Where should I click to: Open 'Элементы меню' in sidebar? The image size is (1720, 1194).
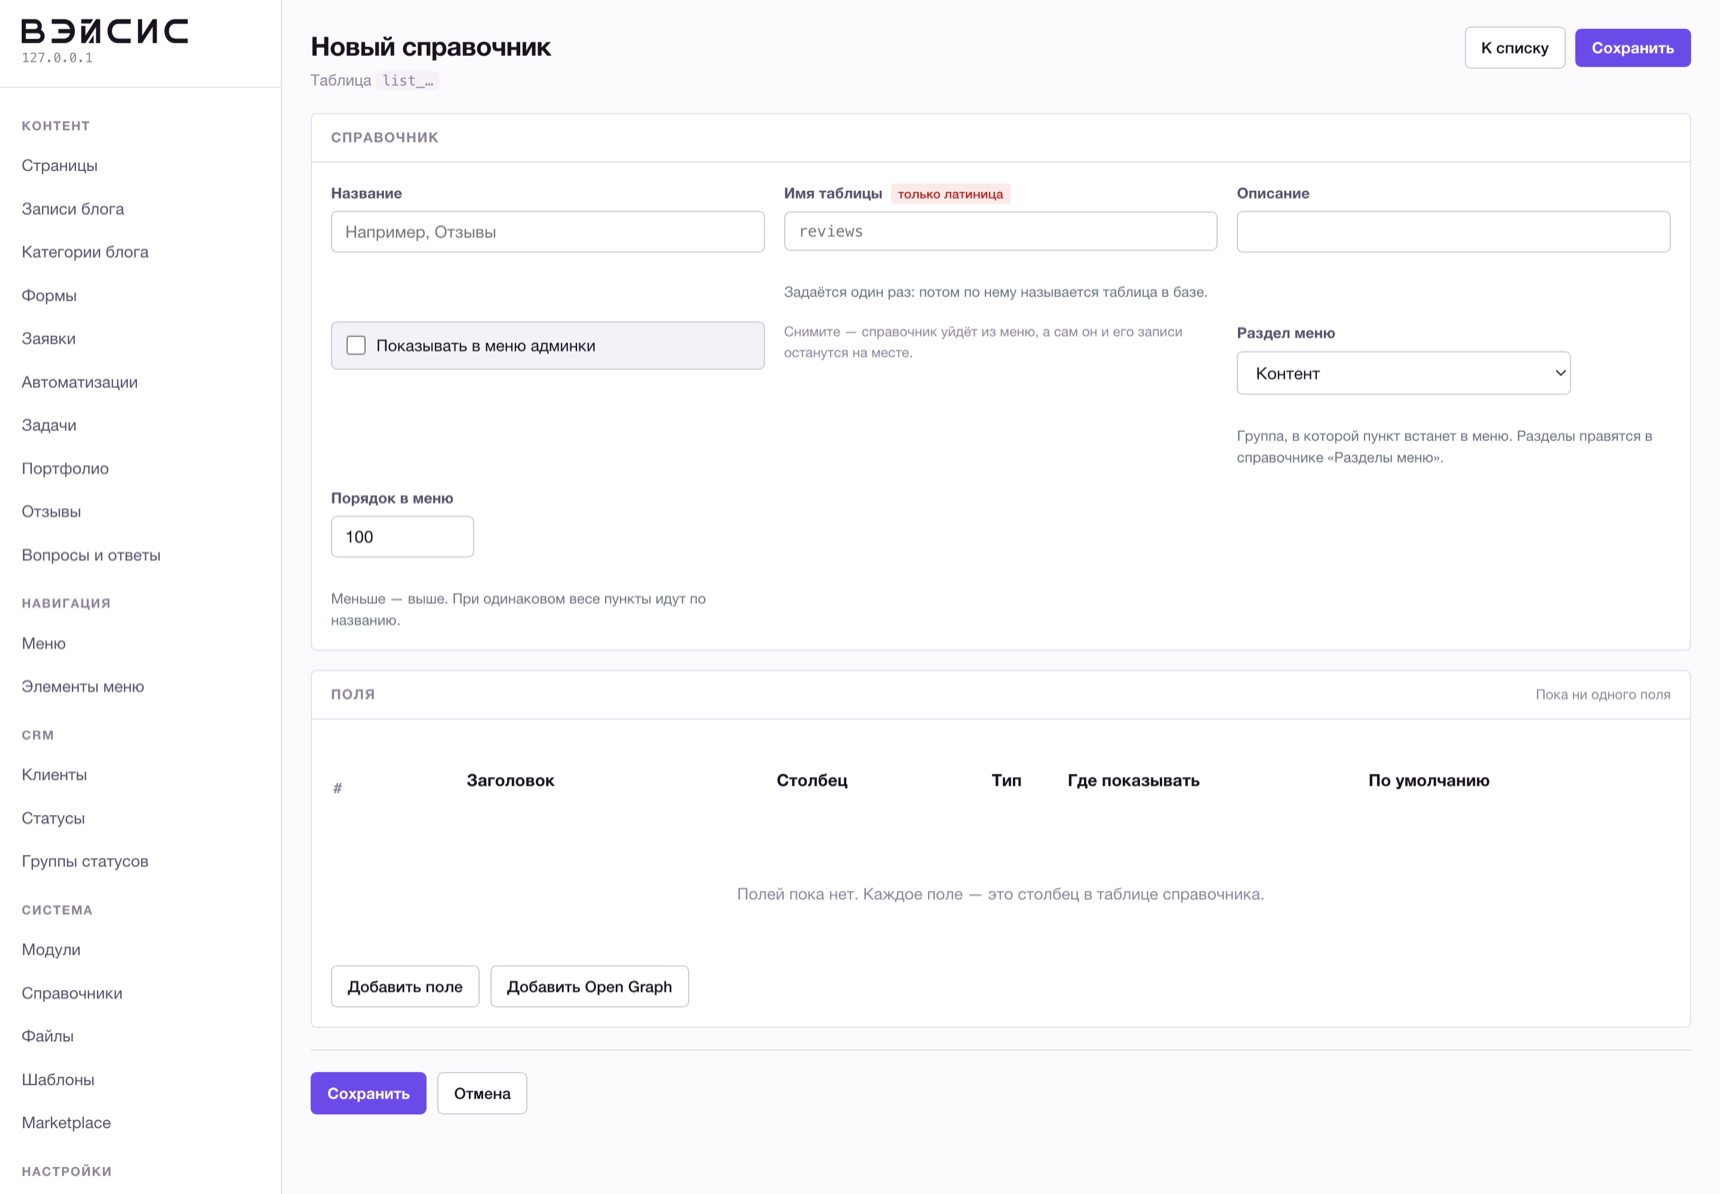coord(83,686)
